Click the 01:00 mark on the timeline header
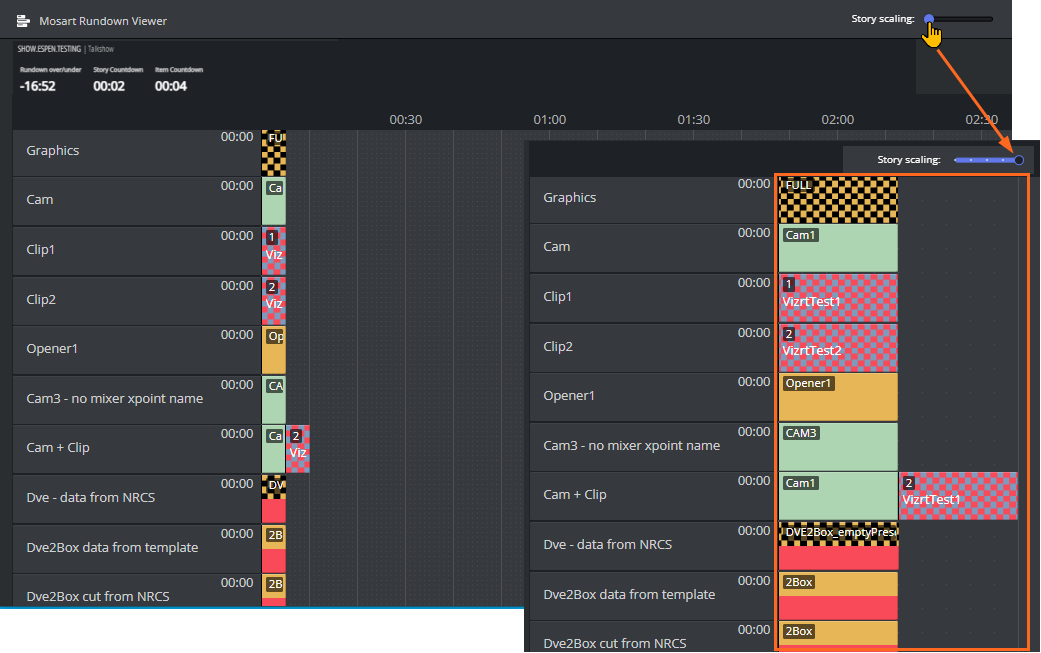 coord(549,119)
